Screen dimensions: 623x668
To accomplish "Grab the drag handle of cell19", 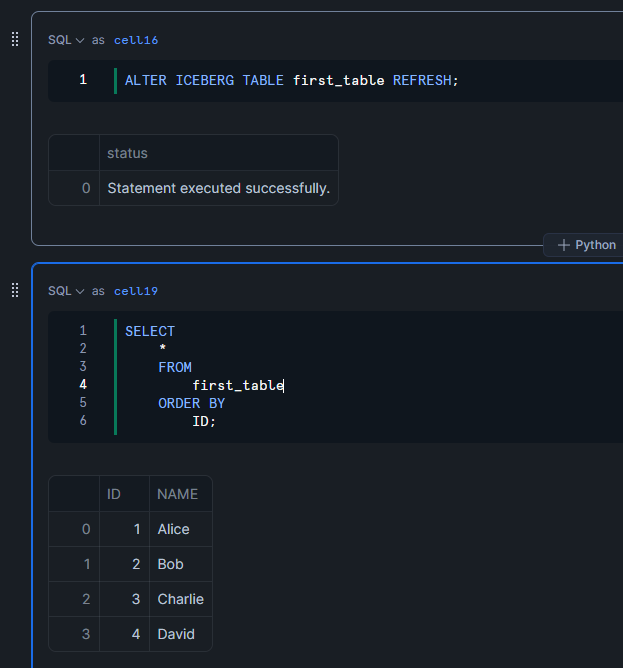I will click(15, 290).
